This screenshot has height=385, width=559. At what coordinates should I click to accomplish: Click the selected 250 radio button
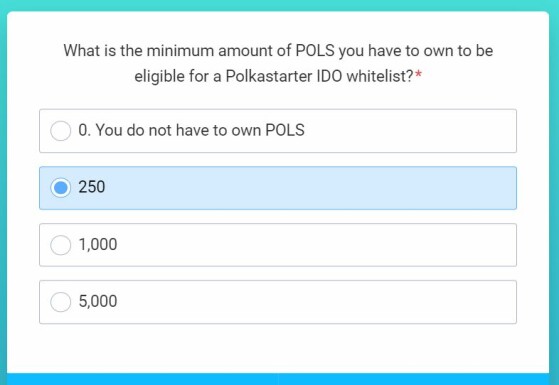[x=60, y=188]
